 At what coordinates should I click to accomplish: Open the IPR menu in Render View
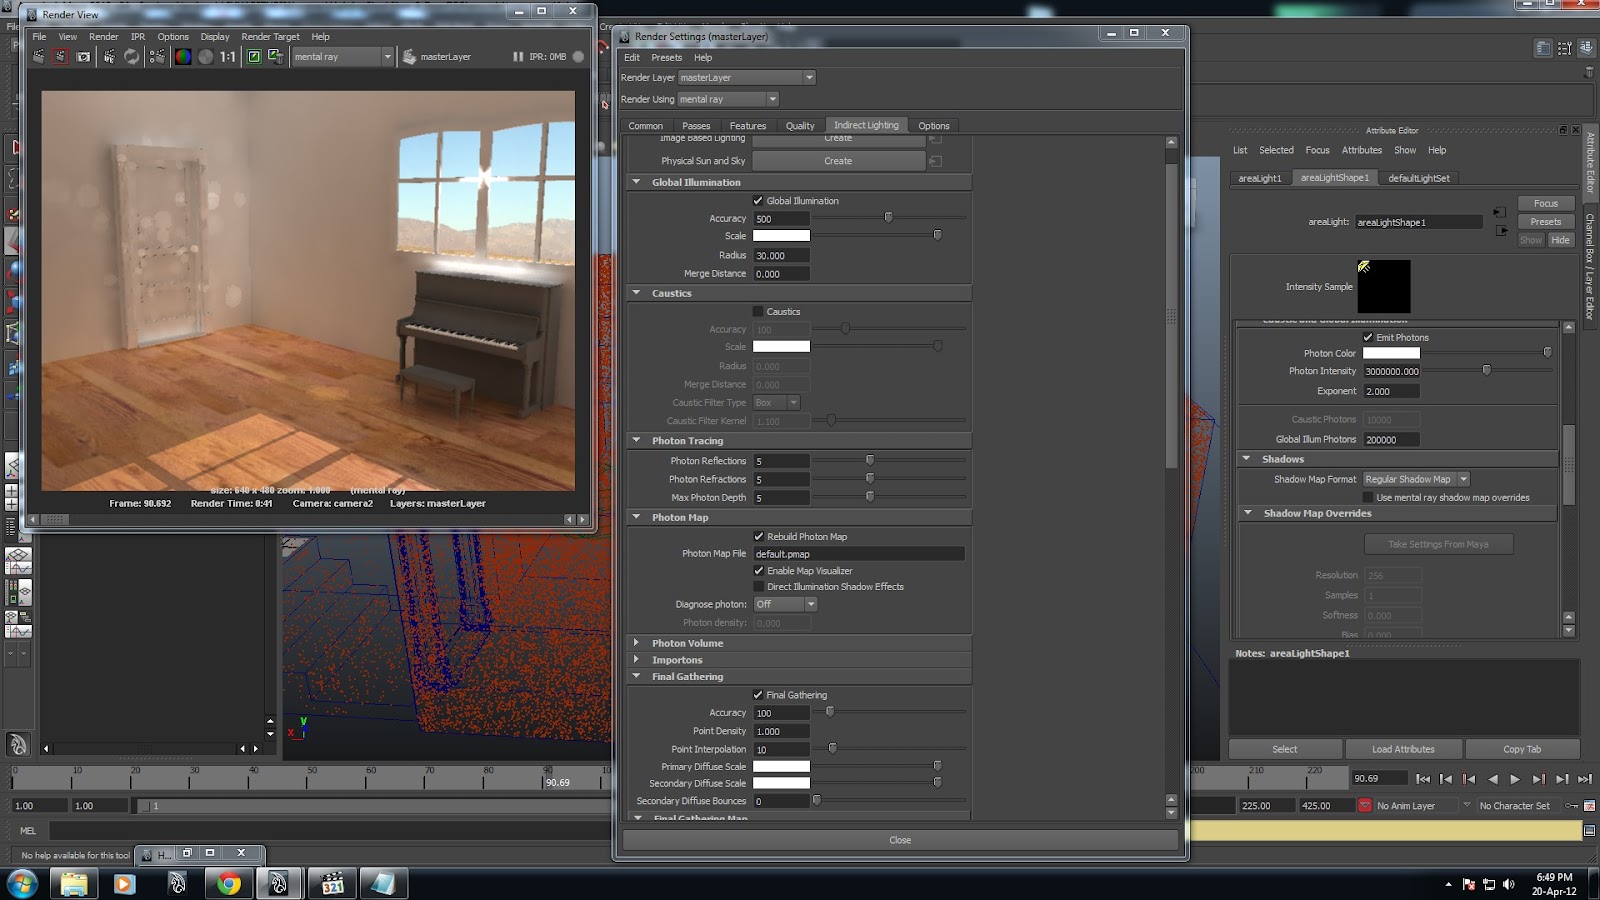coord(138,37)
